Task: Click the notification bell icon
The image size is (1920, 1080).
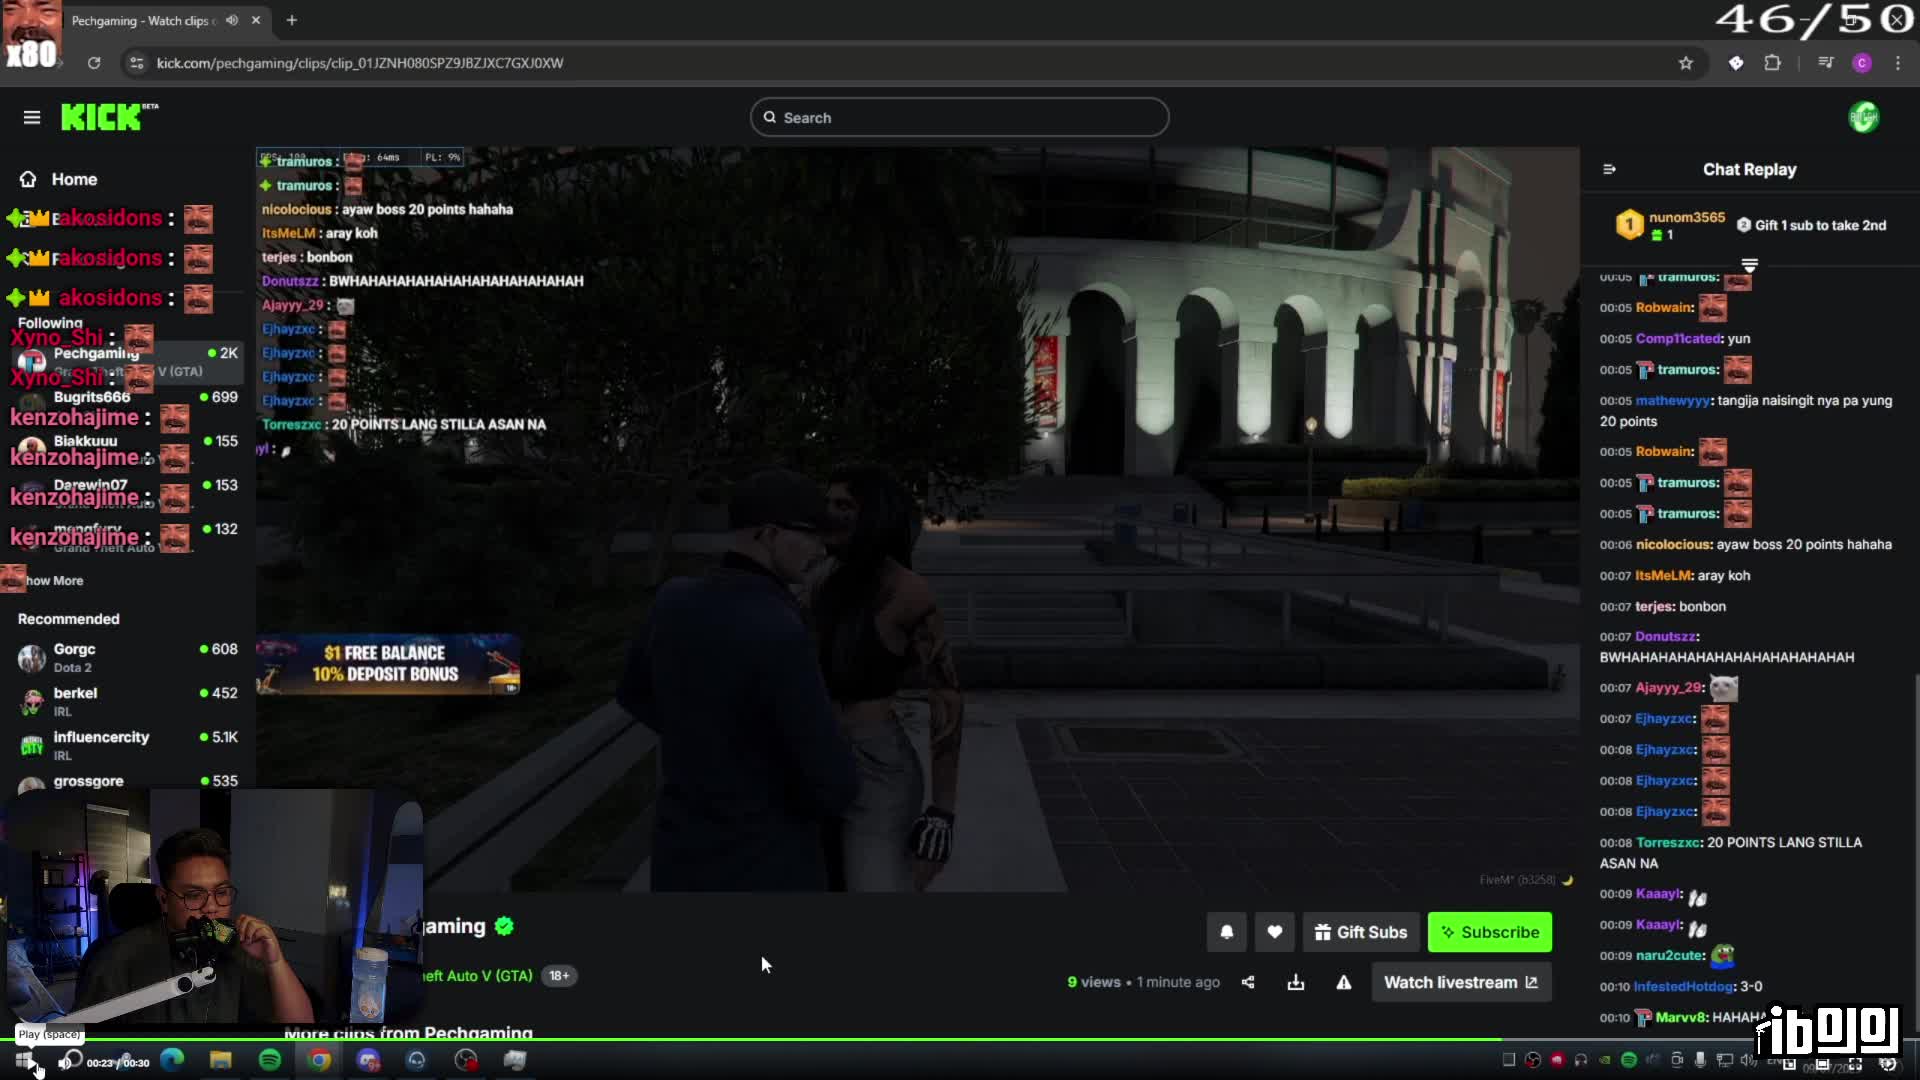Action: [x=1227, y=932]
